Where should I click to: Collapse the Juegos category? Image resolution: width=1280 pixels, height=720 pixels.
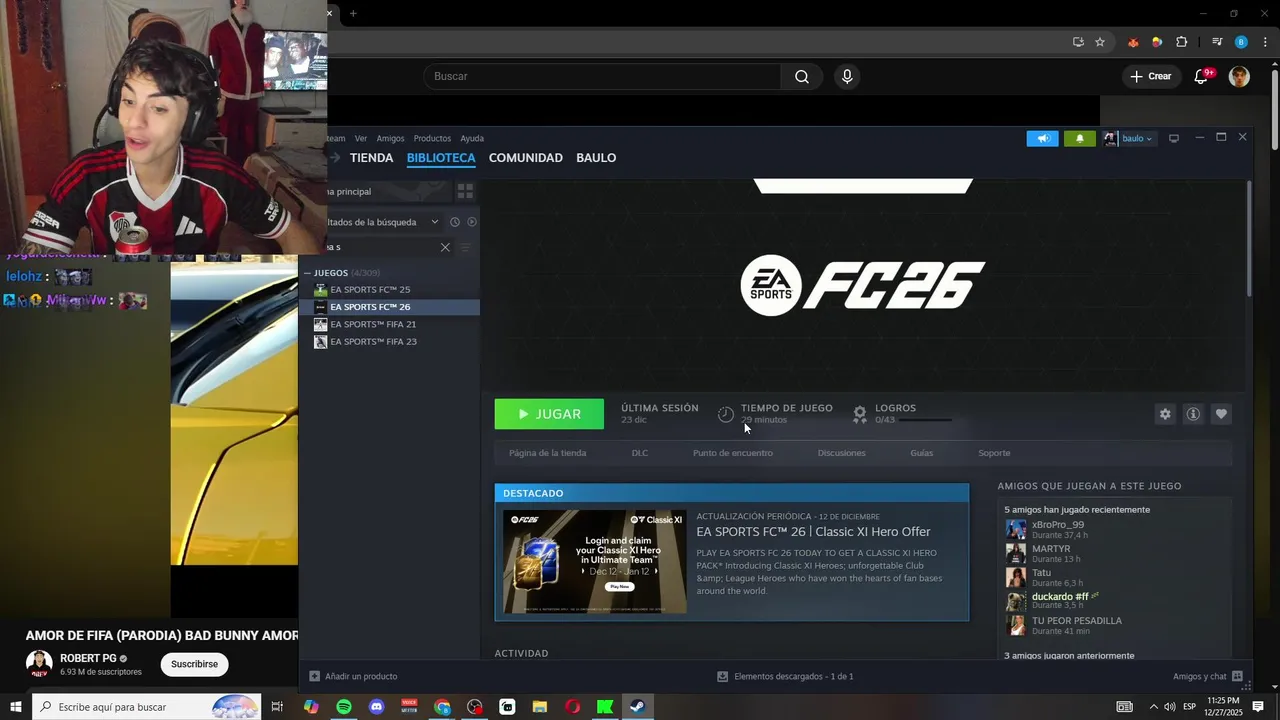[x=308, y=273]
